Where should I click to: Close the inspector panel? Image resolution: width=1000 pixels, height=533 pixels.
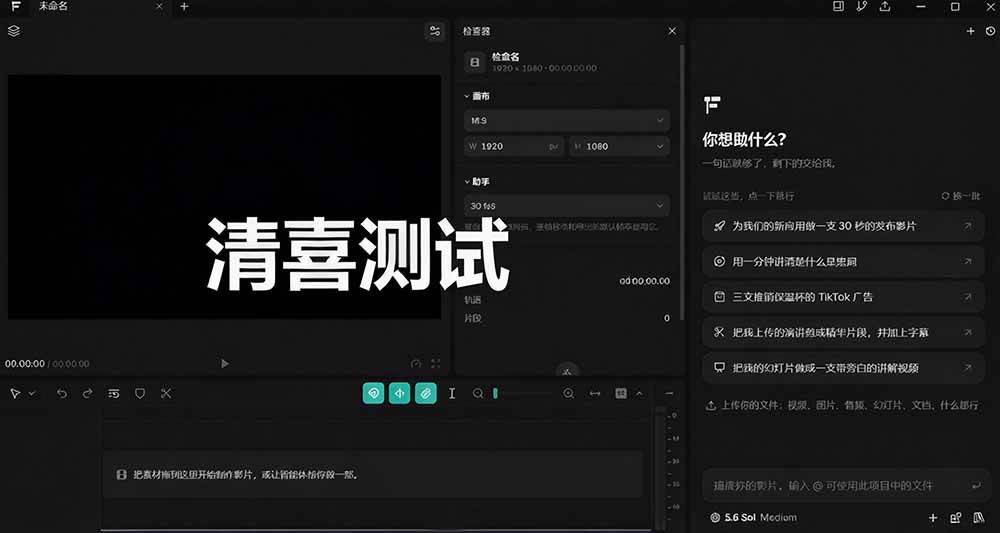click(672, 31)
